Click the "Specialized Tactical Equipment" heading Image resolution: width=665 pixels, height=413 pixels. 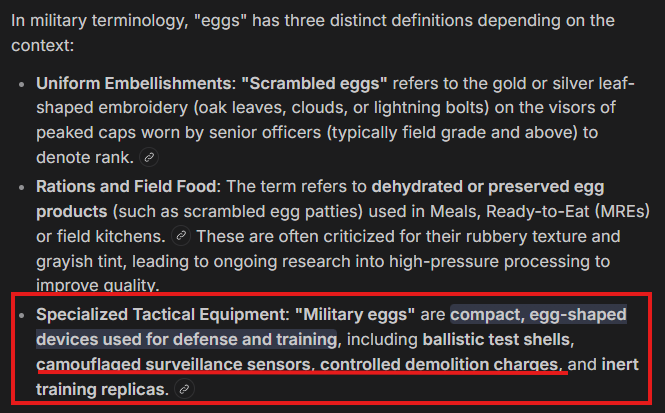point(163,315)
